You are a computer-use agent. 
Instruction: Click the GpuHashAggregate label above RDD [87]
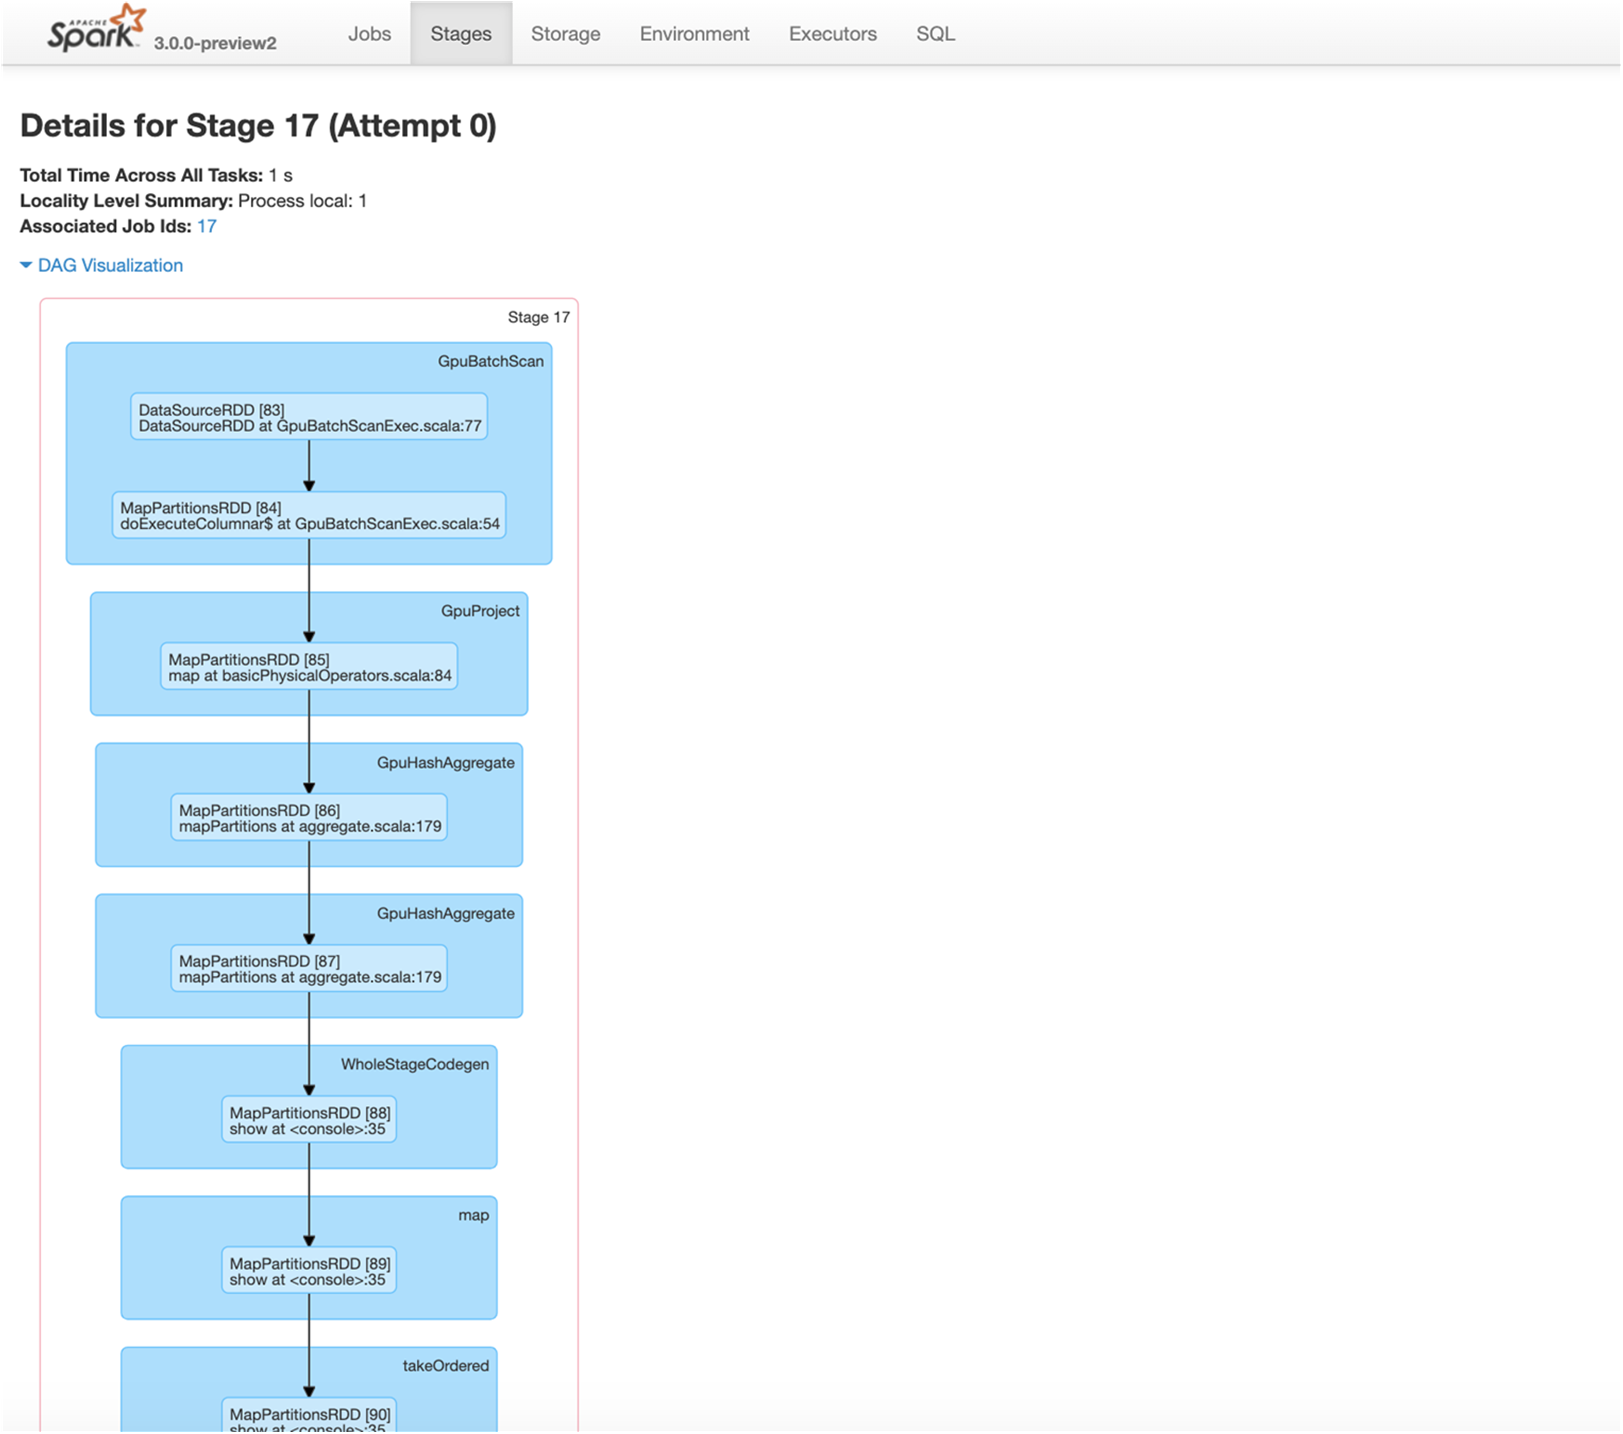coord(445,913)
